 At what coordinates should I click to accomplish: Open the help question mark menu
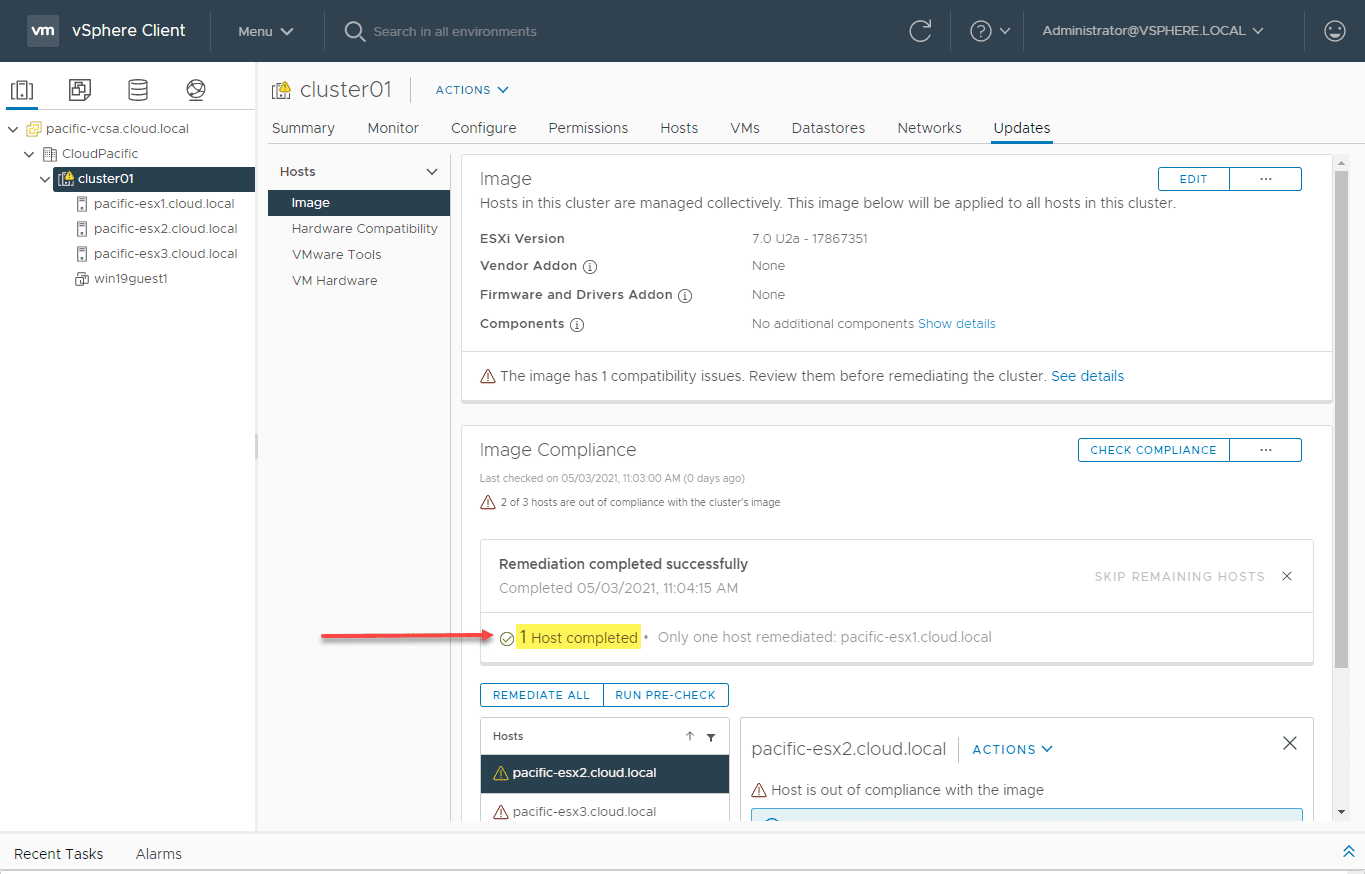click(990, 31)
